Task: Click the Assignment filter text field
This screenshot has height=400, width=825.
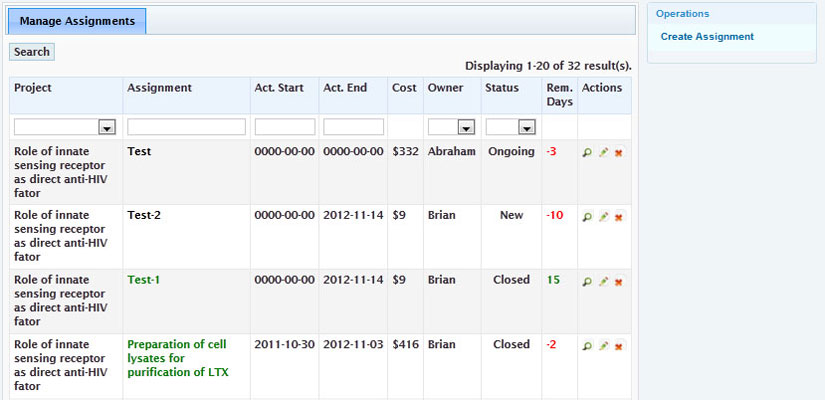Action: 186,128
